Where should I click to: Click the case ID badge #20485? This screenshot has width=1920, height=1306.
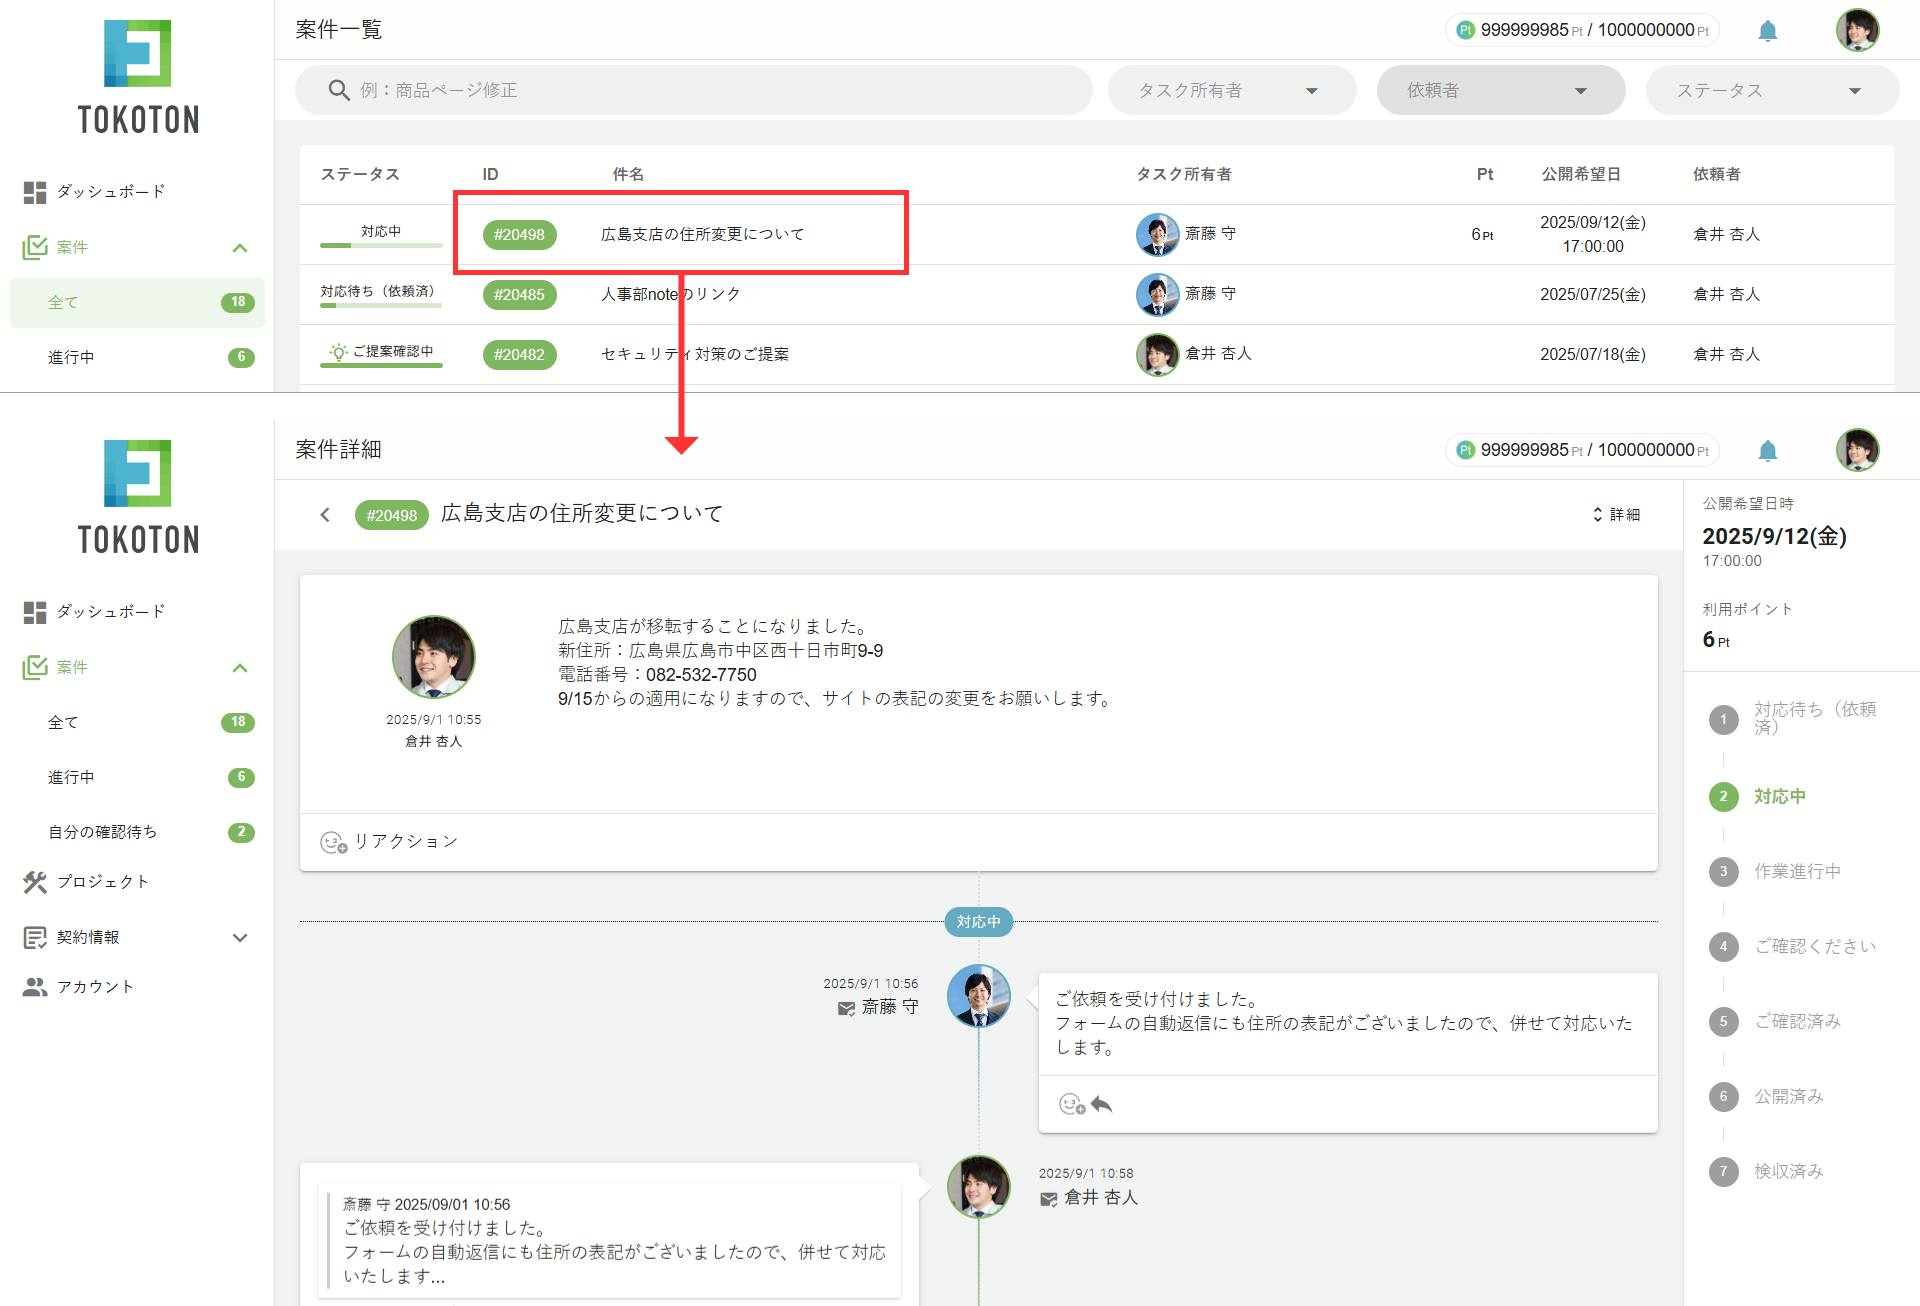[519, 295]
